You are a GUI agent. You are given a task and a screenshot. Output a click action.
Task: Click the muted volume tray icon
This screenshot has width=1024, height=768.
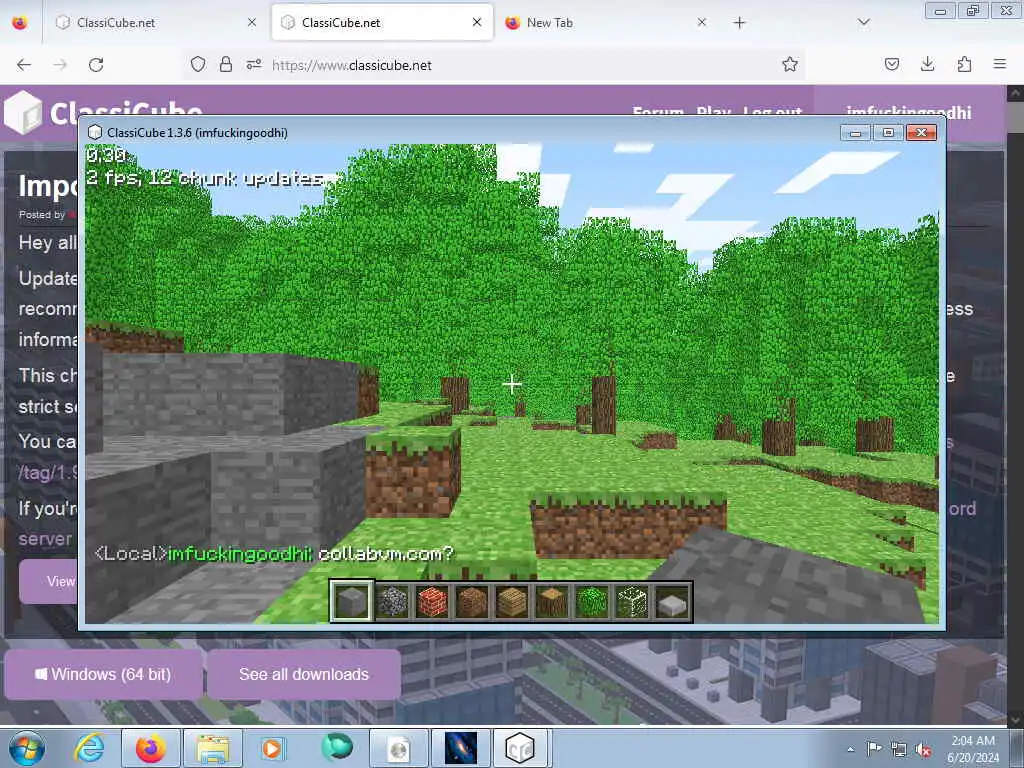[923, 750]
